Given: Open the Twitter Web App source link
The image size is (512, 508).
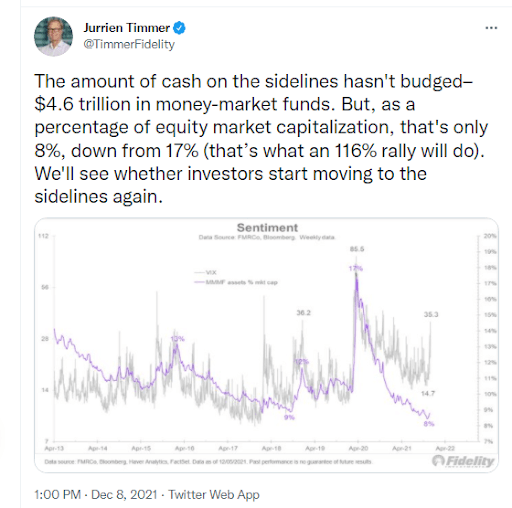Looking at the screenshot, I should pyautogui.click(x=214, y=494).
